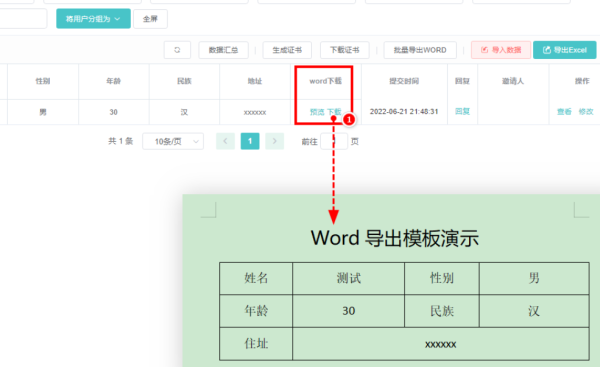The height and width of the screenshot is (367, 600).
Task: Click the 性别 column header
Action: pos(43,81)
